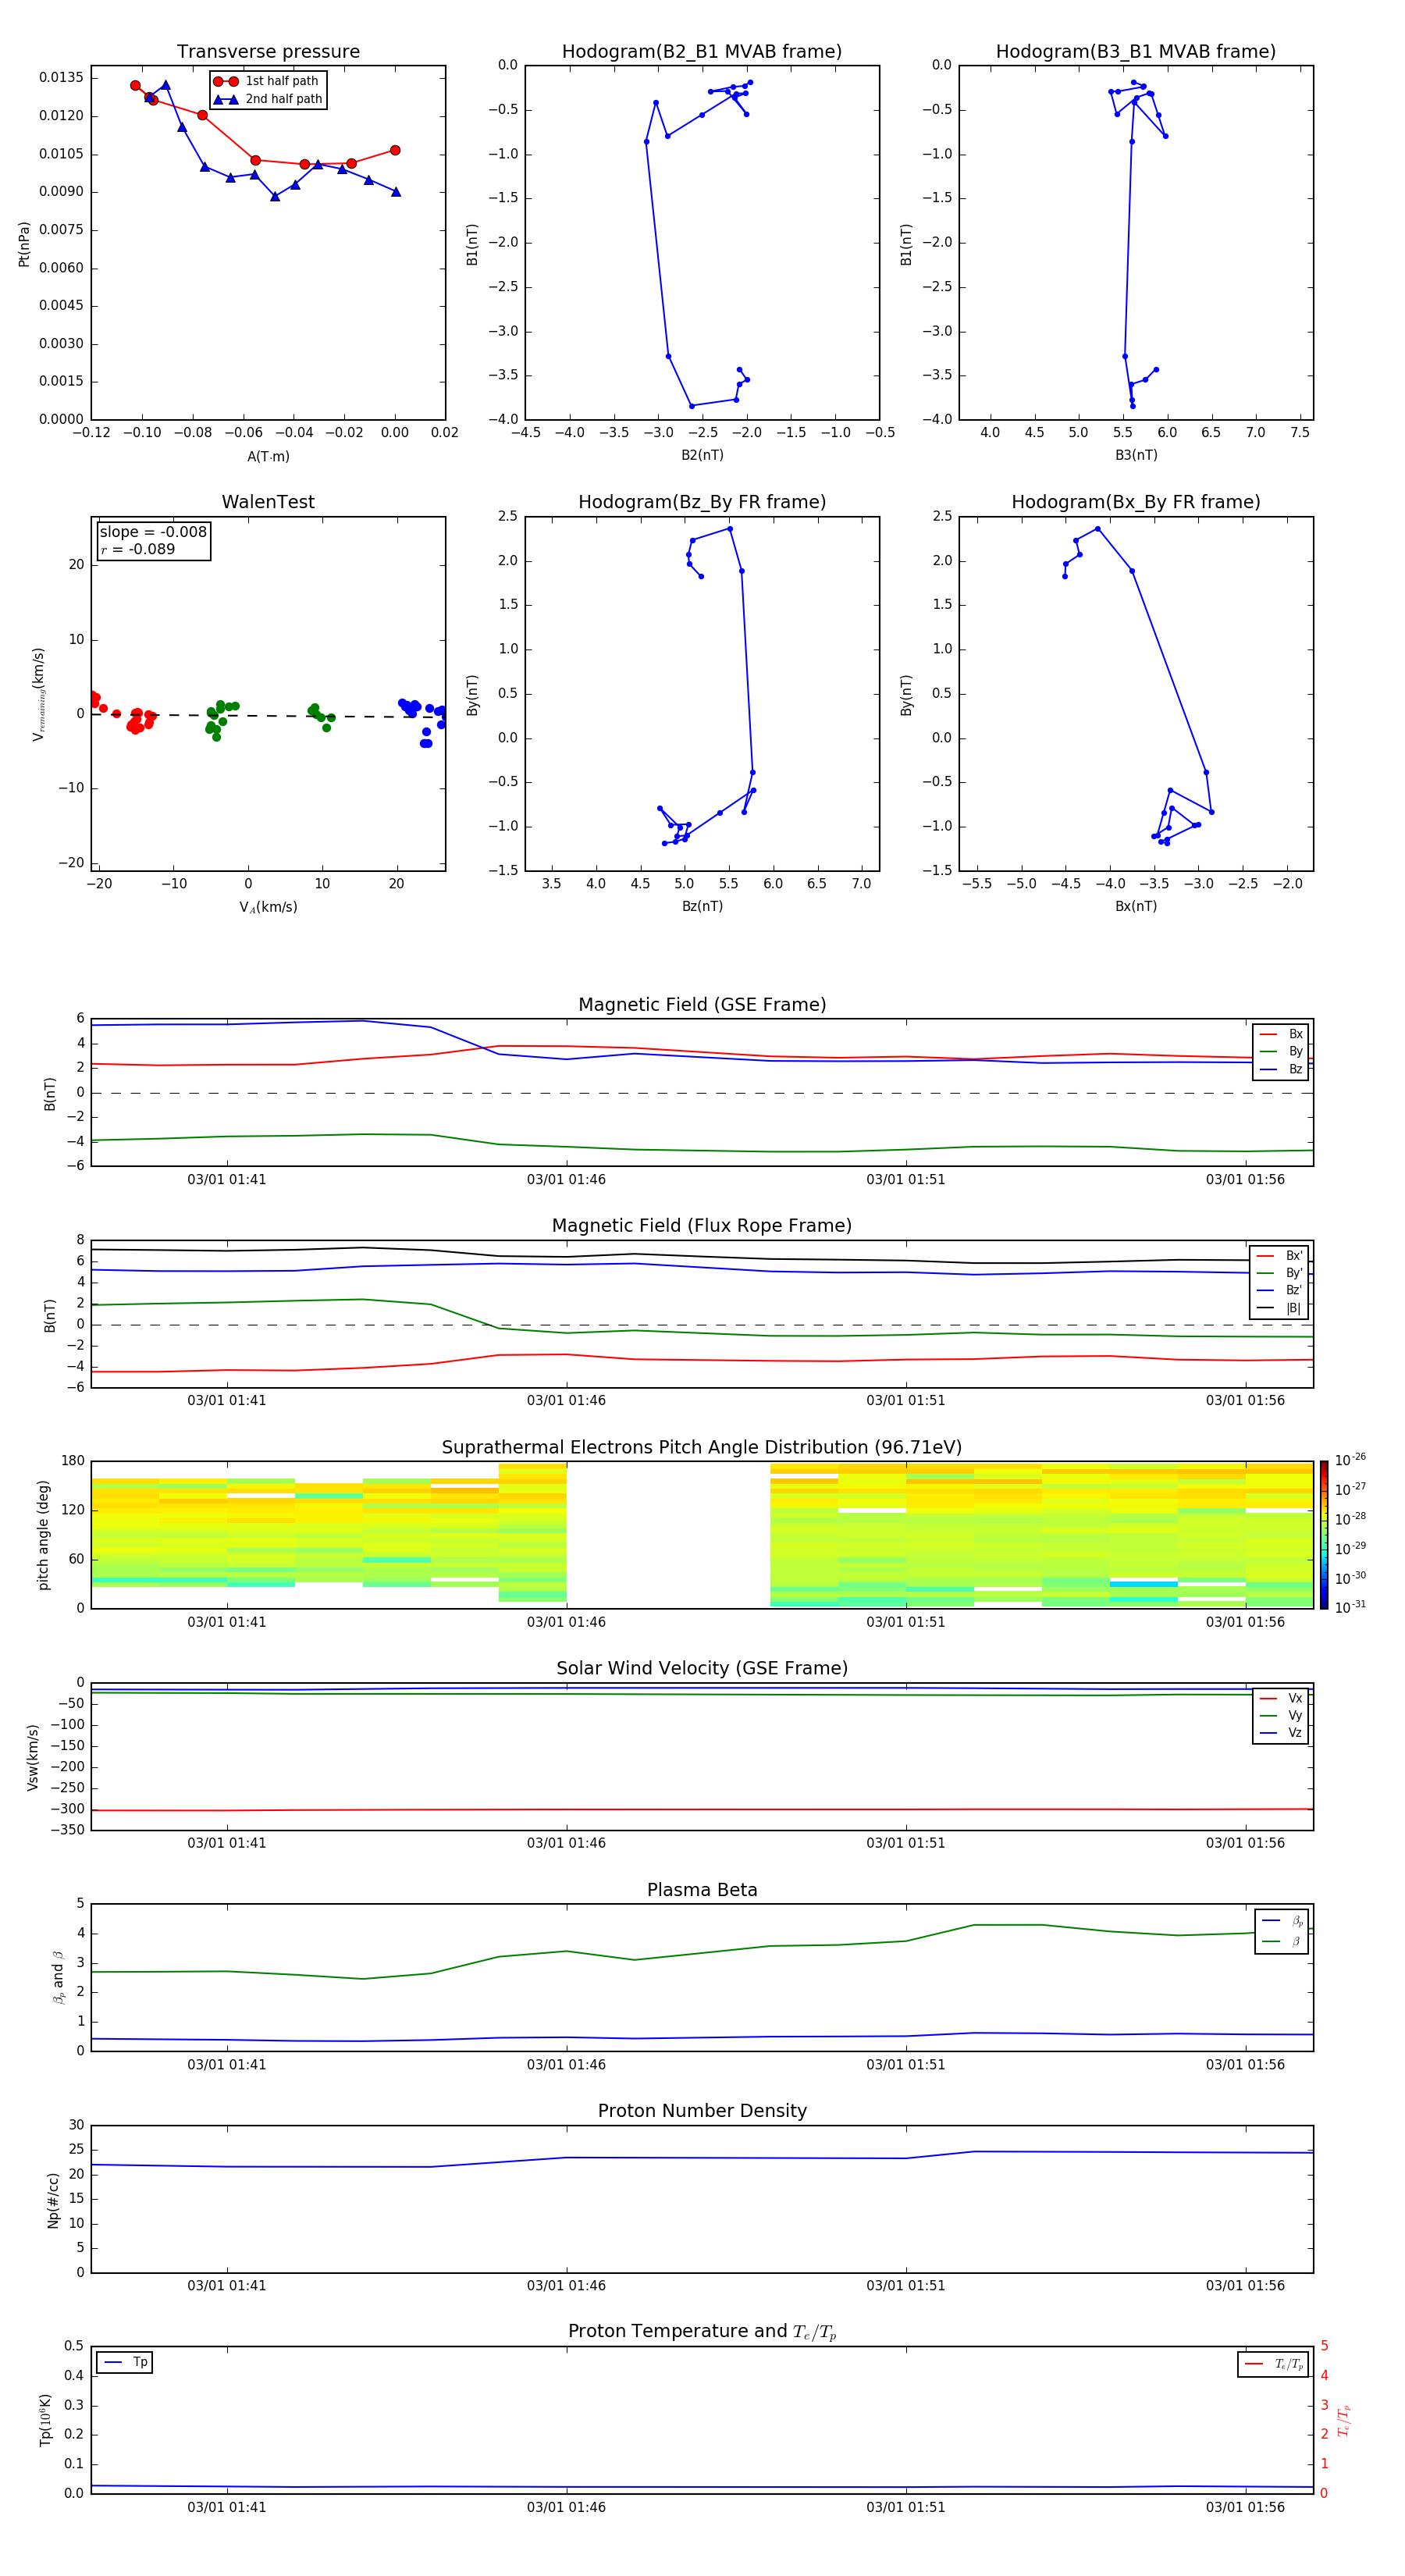Viewport: 1405px width, 2576px height.
Task: Click the 'Vsw(km/s)' axis label
Action: [33, 1757]
